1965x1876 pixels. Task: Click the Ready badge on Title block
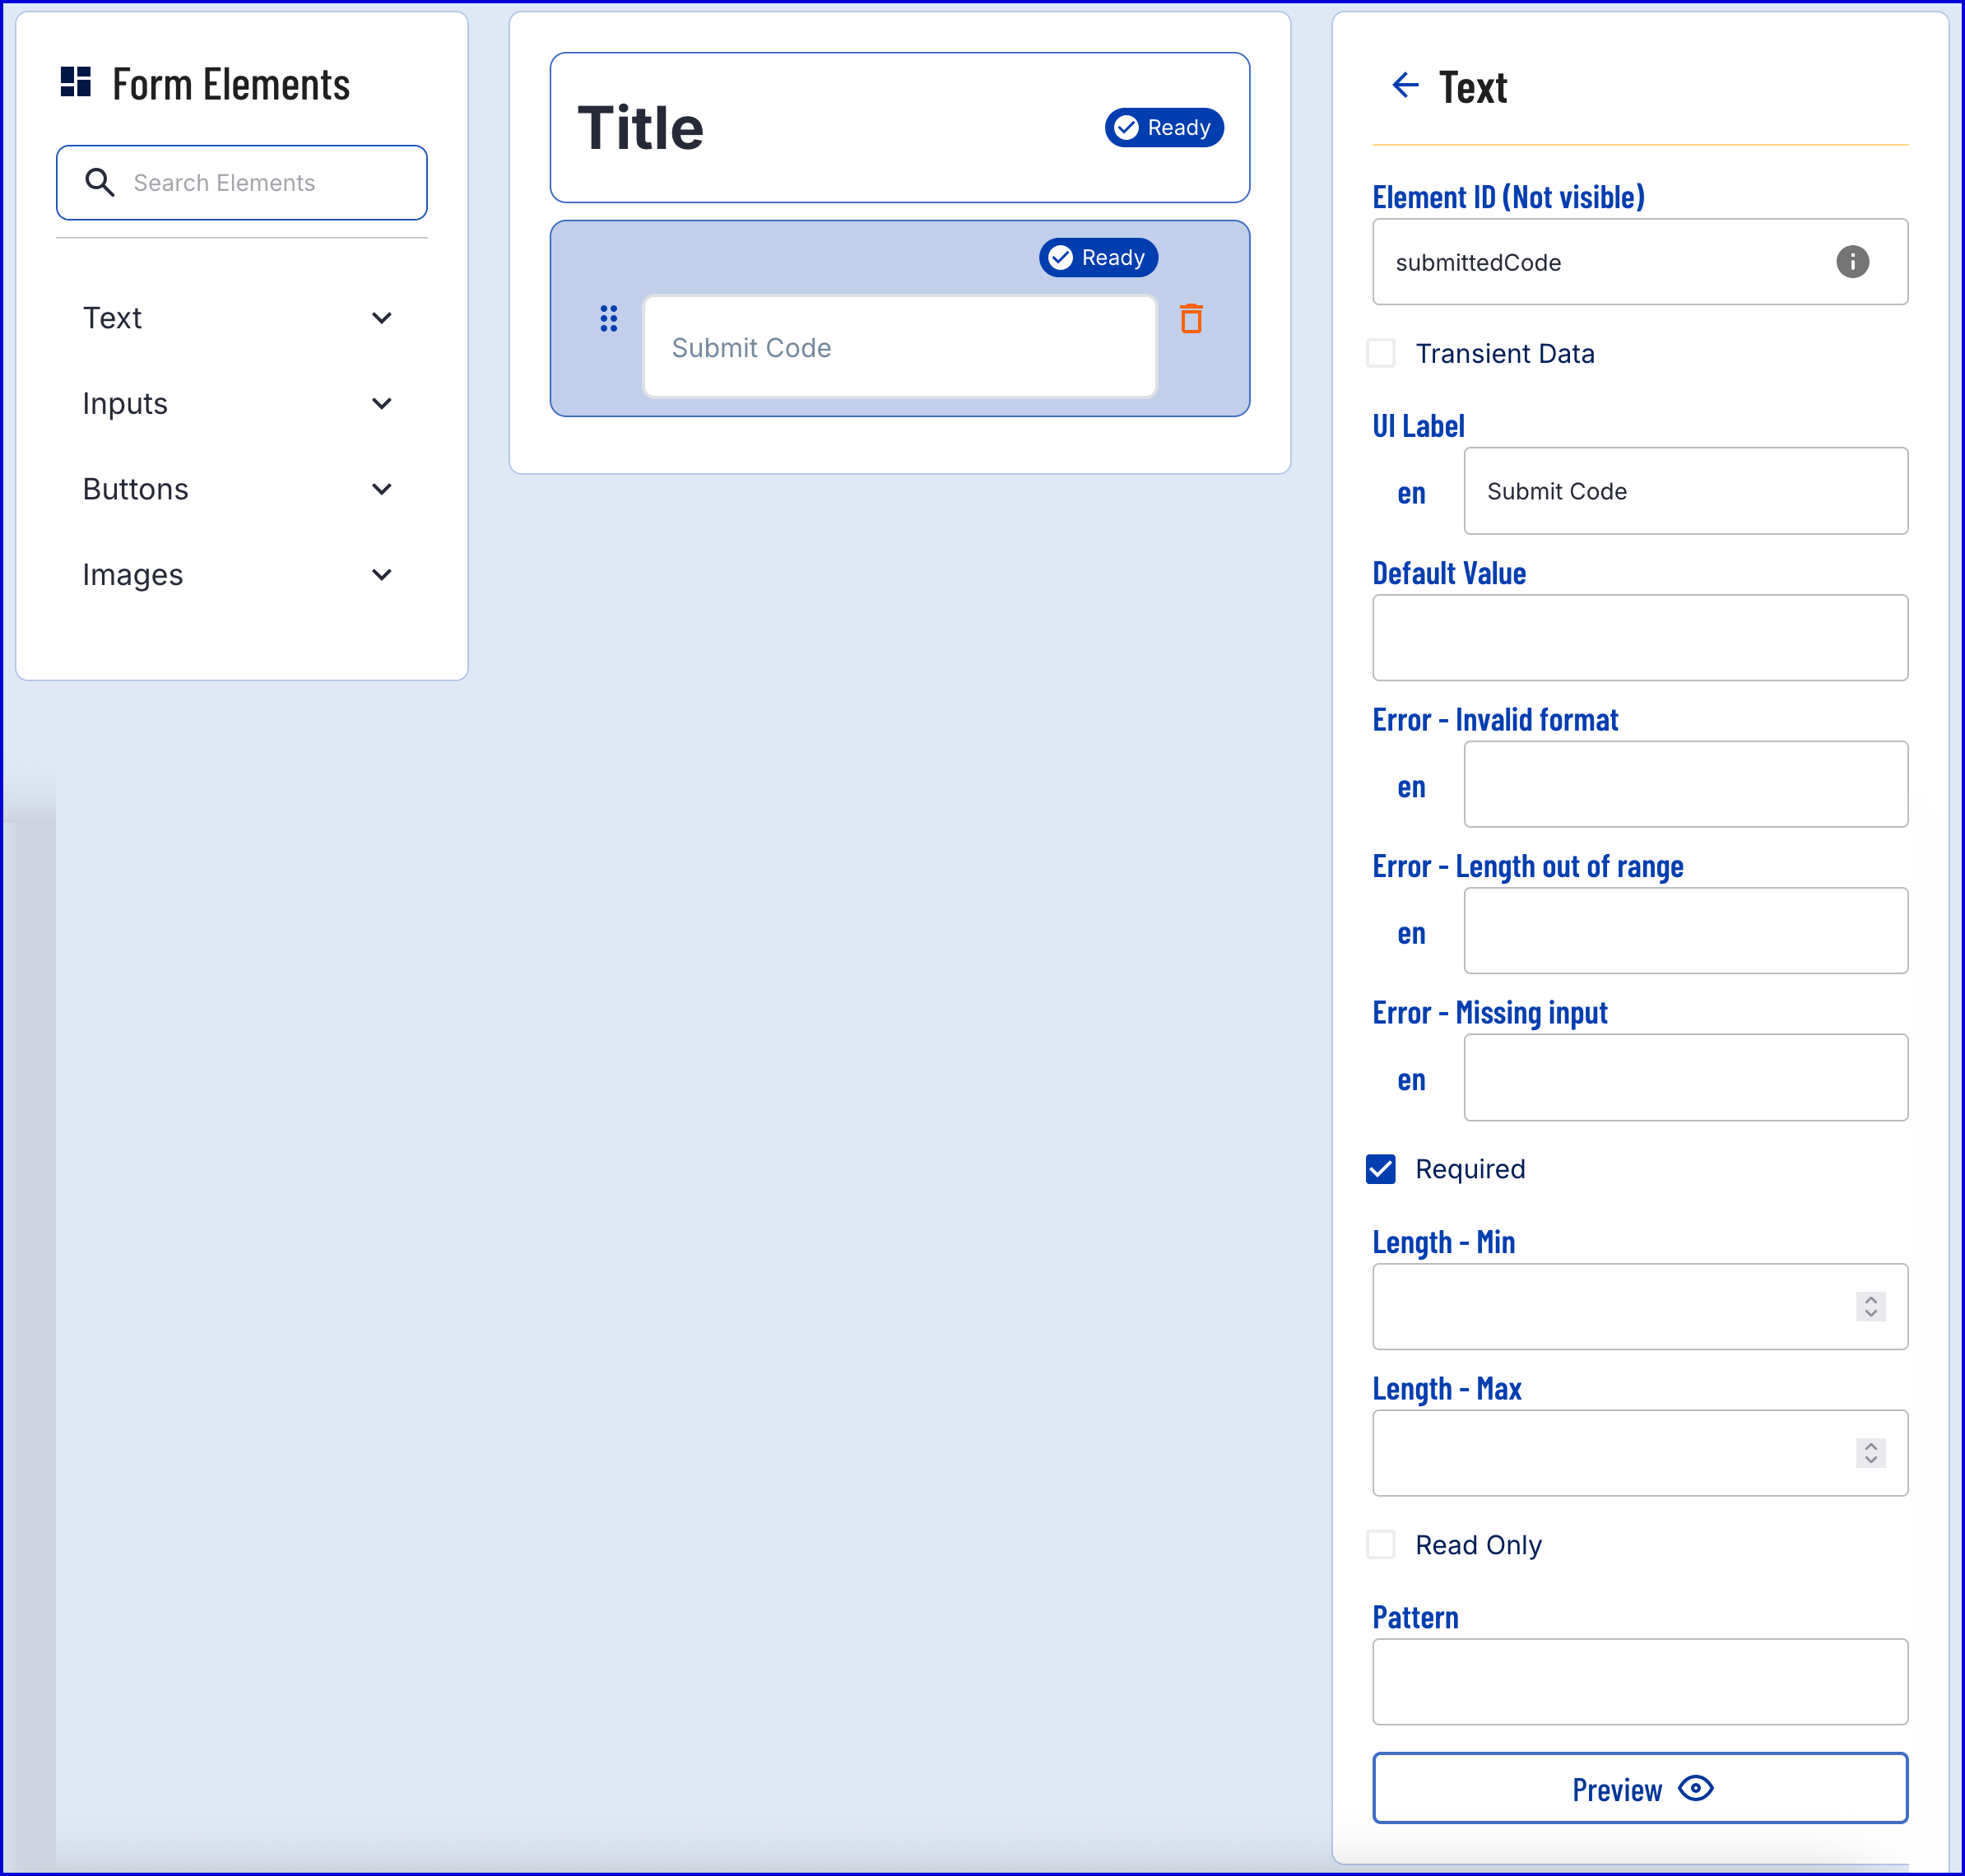(x=1163, y=128)
